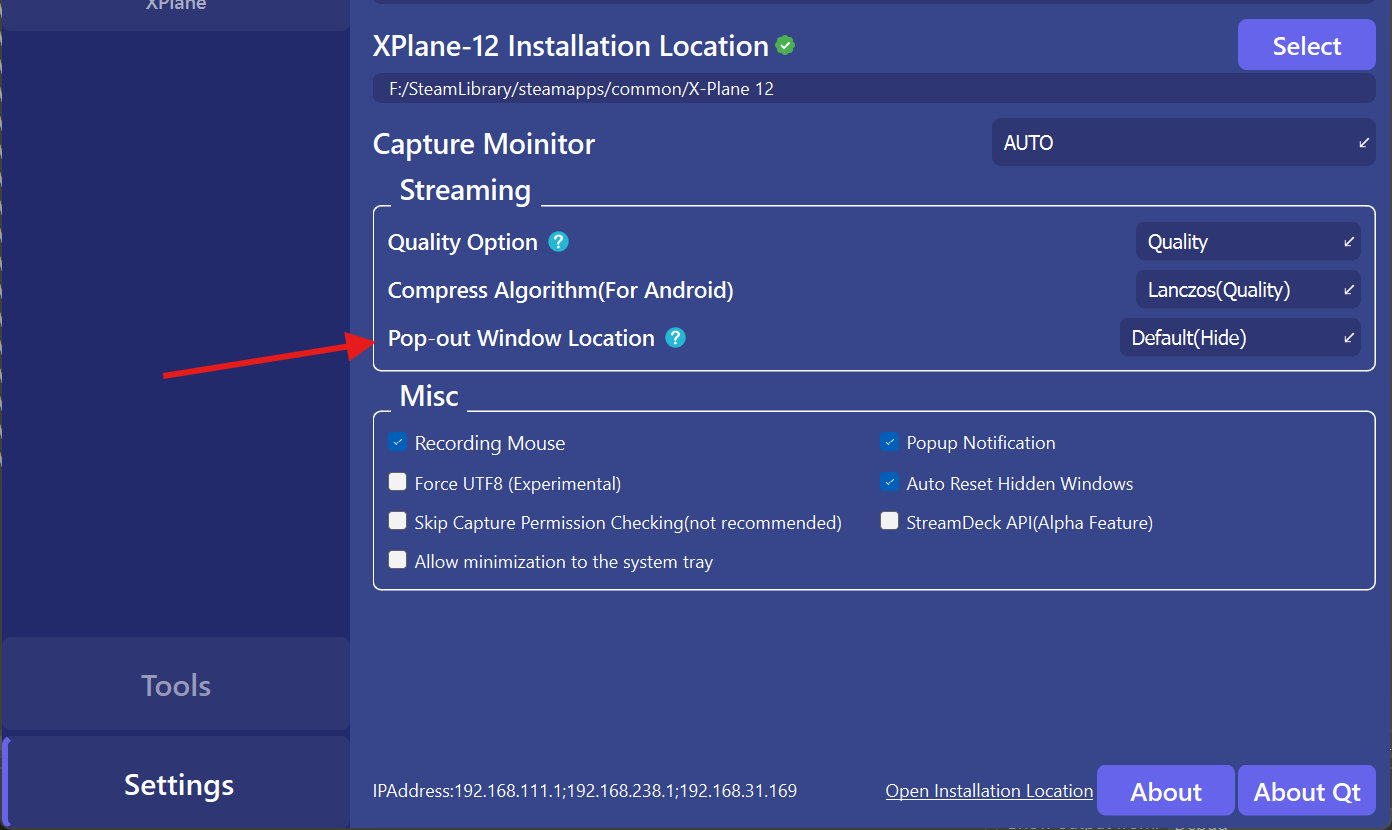Image resolution: width=1392 pixels, height=830 pixels.
Task: Expand the Quality Option dropdown
Action: click(x=1248, y=242)
